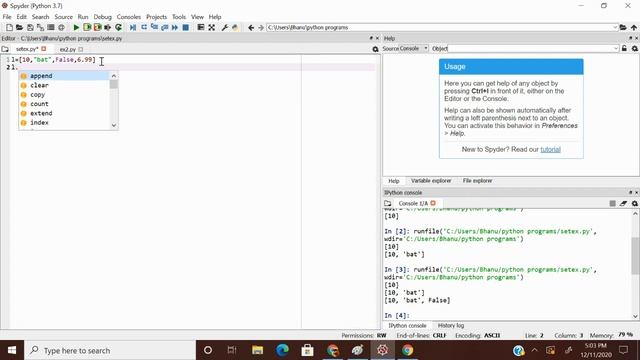Run current cell and advance
The height and width of the screenshot is (360, 640).
pos(98,27)
